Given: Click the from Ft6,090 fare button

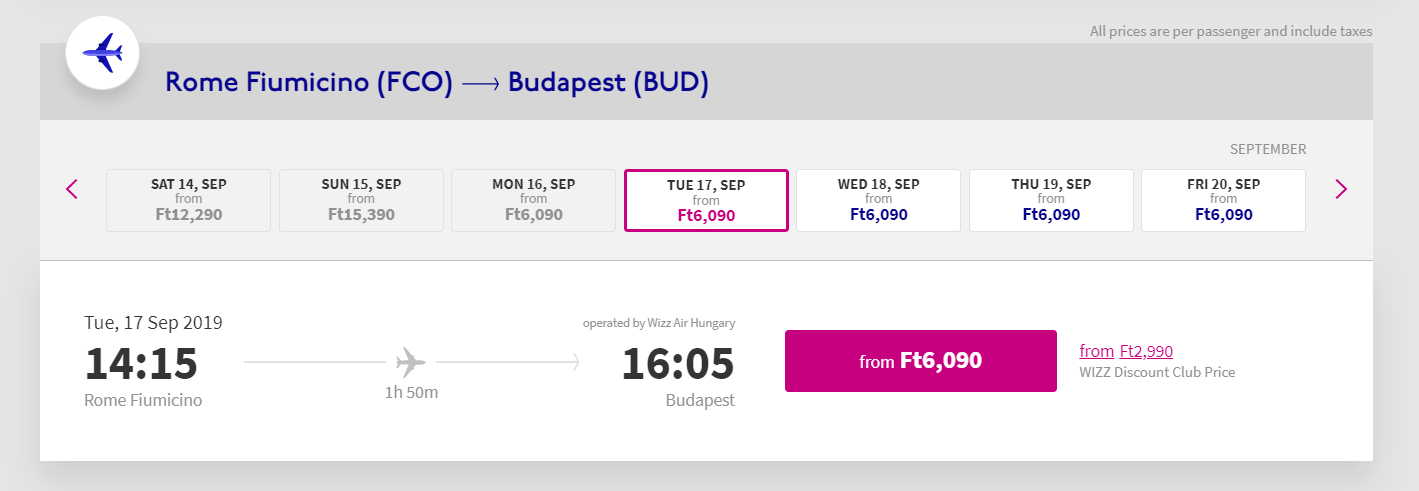Looking at the screenshot, I should click(x=921, y=361).
